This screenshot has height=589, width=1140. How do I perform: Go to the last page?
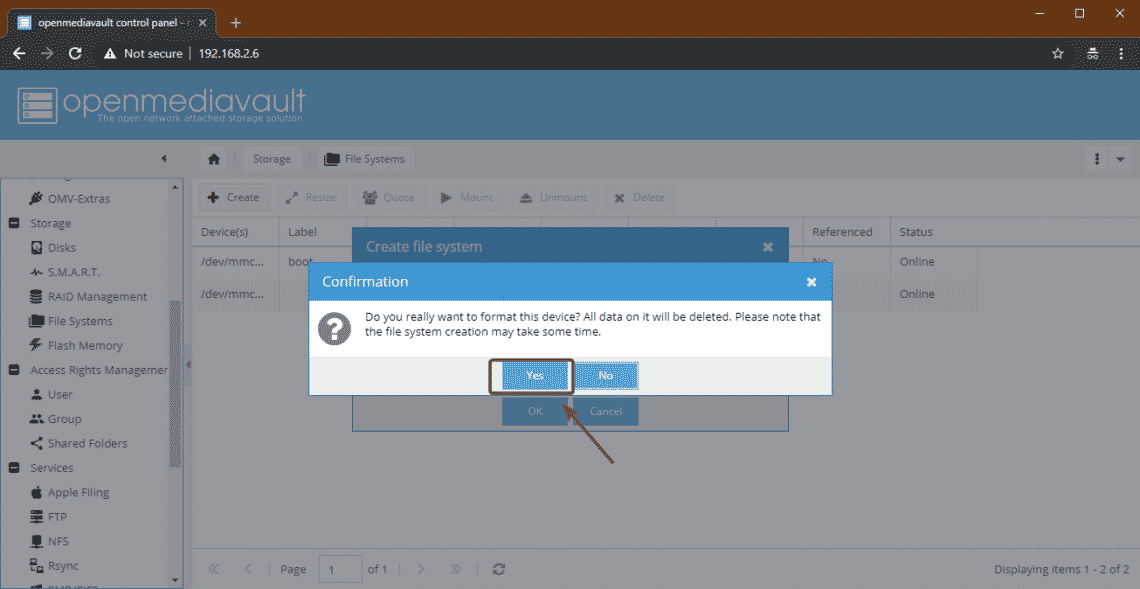(455, 569)
